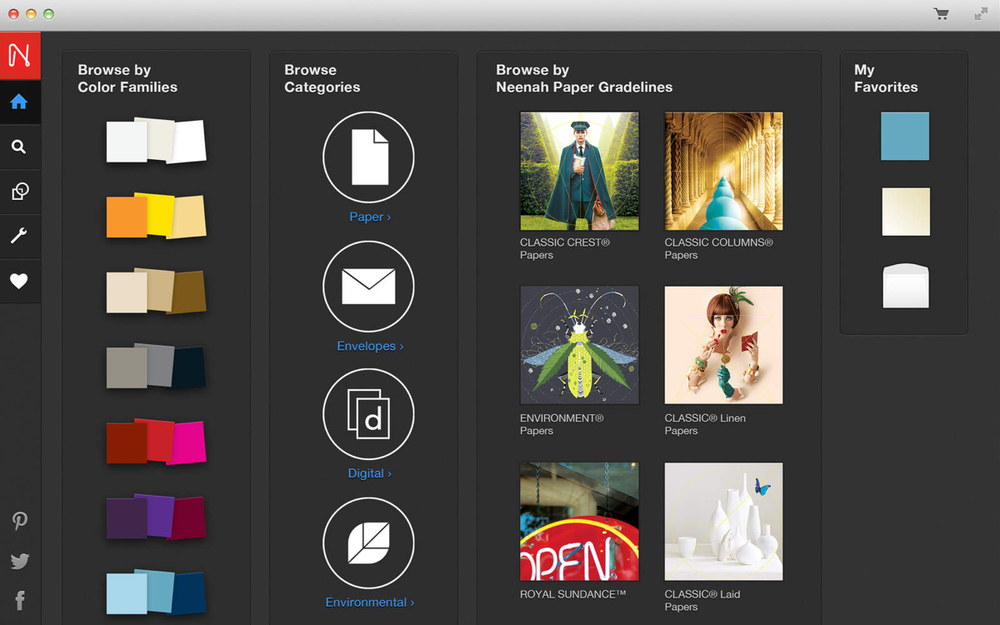Open the search magnifier icon
Screen dimensions: 1000x625
[x=19, y=147]
